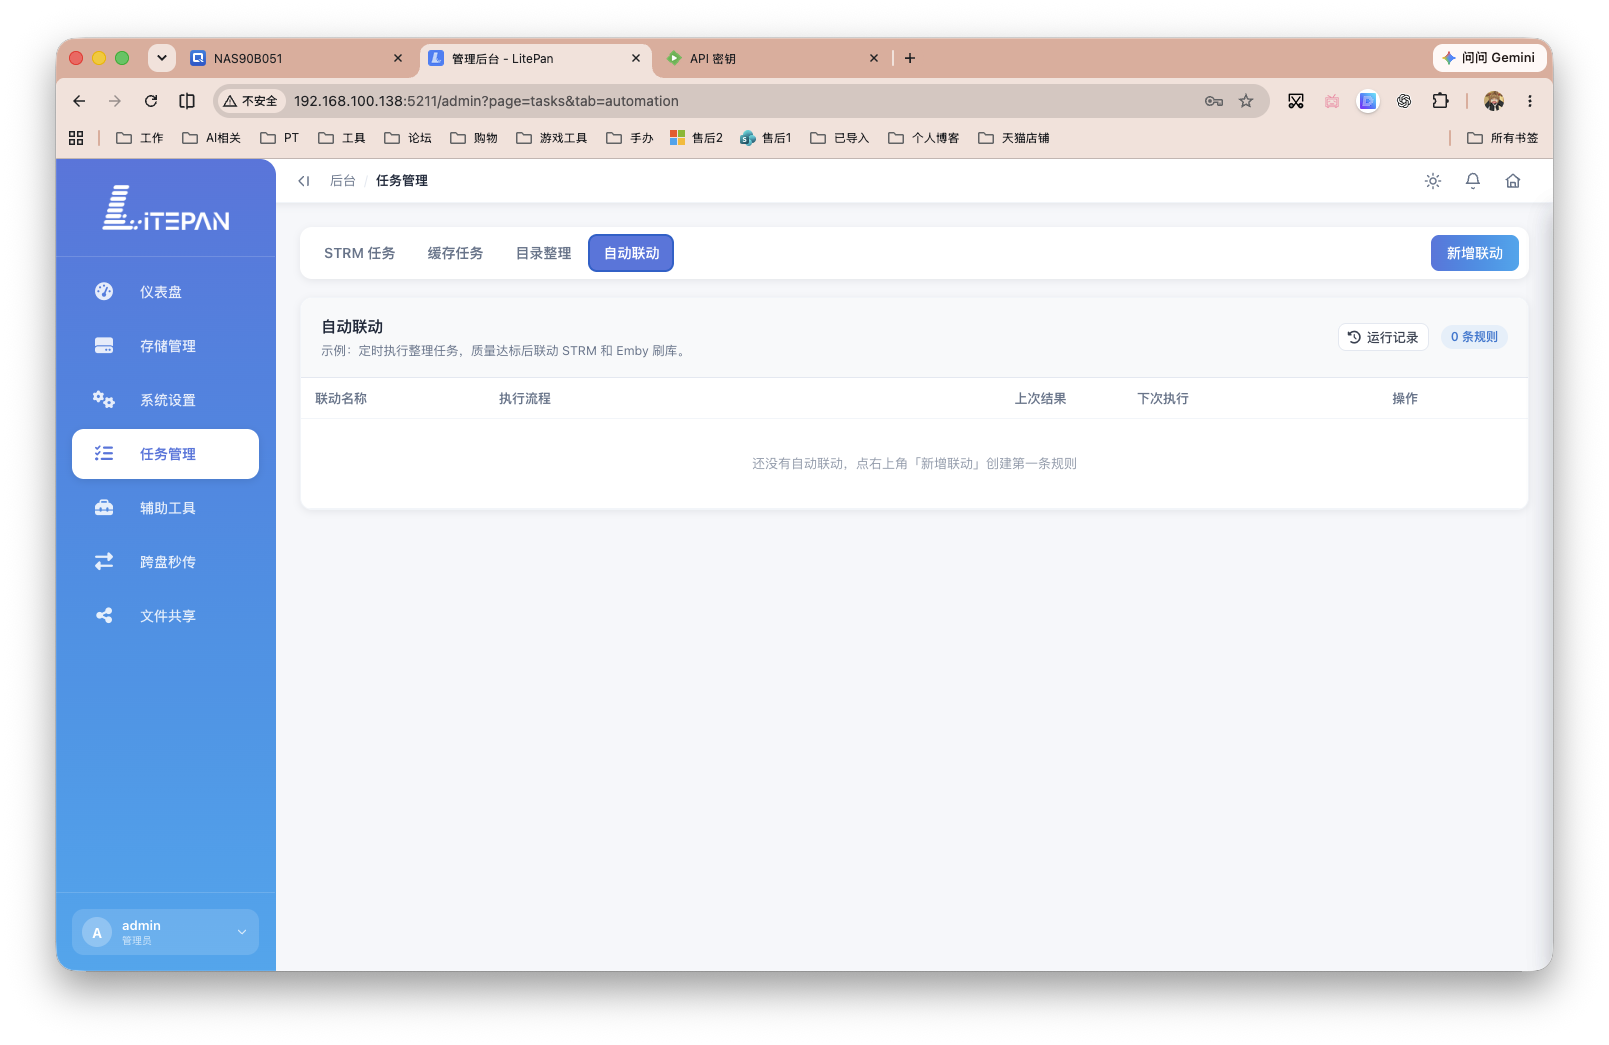Open 辅助工具 toolbox in sidebar
Image resolution: width=1609 pixels, height=1045 pixels.
pyautogui.click(x=165, y=508)
